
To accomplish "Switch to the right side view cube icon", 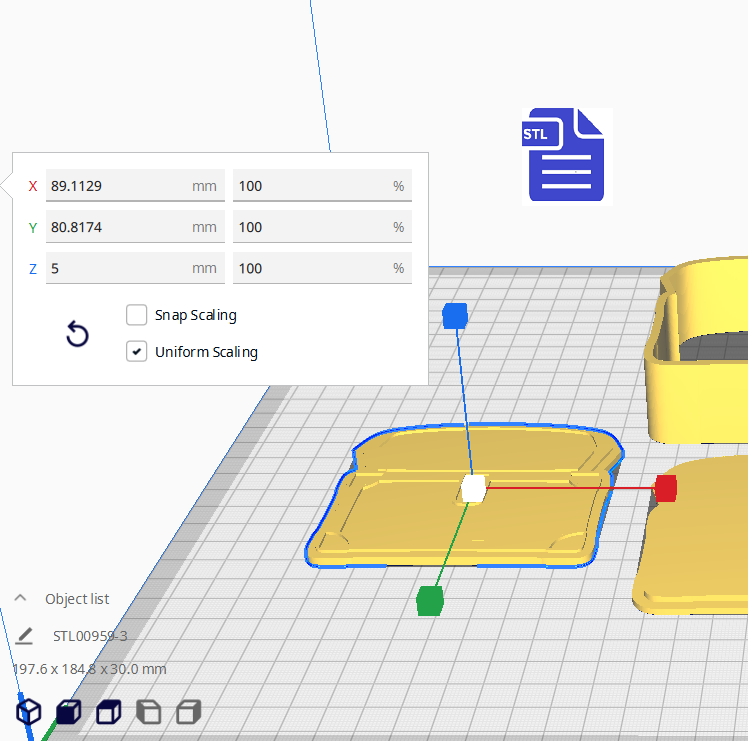I will tap(187, 712).
